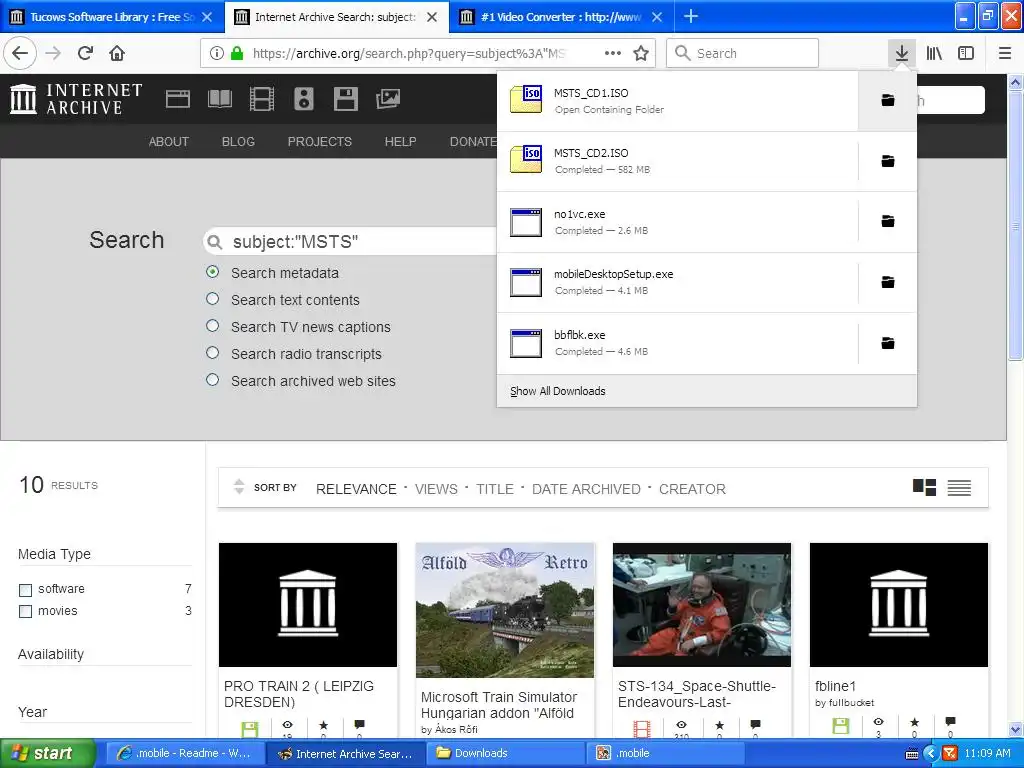Viewport: 1024px width, 768px height.
Task: Open containing folder for no1vc.exe
Action: click(x=888, y=221)
